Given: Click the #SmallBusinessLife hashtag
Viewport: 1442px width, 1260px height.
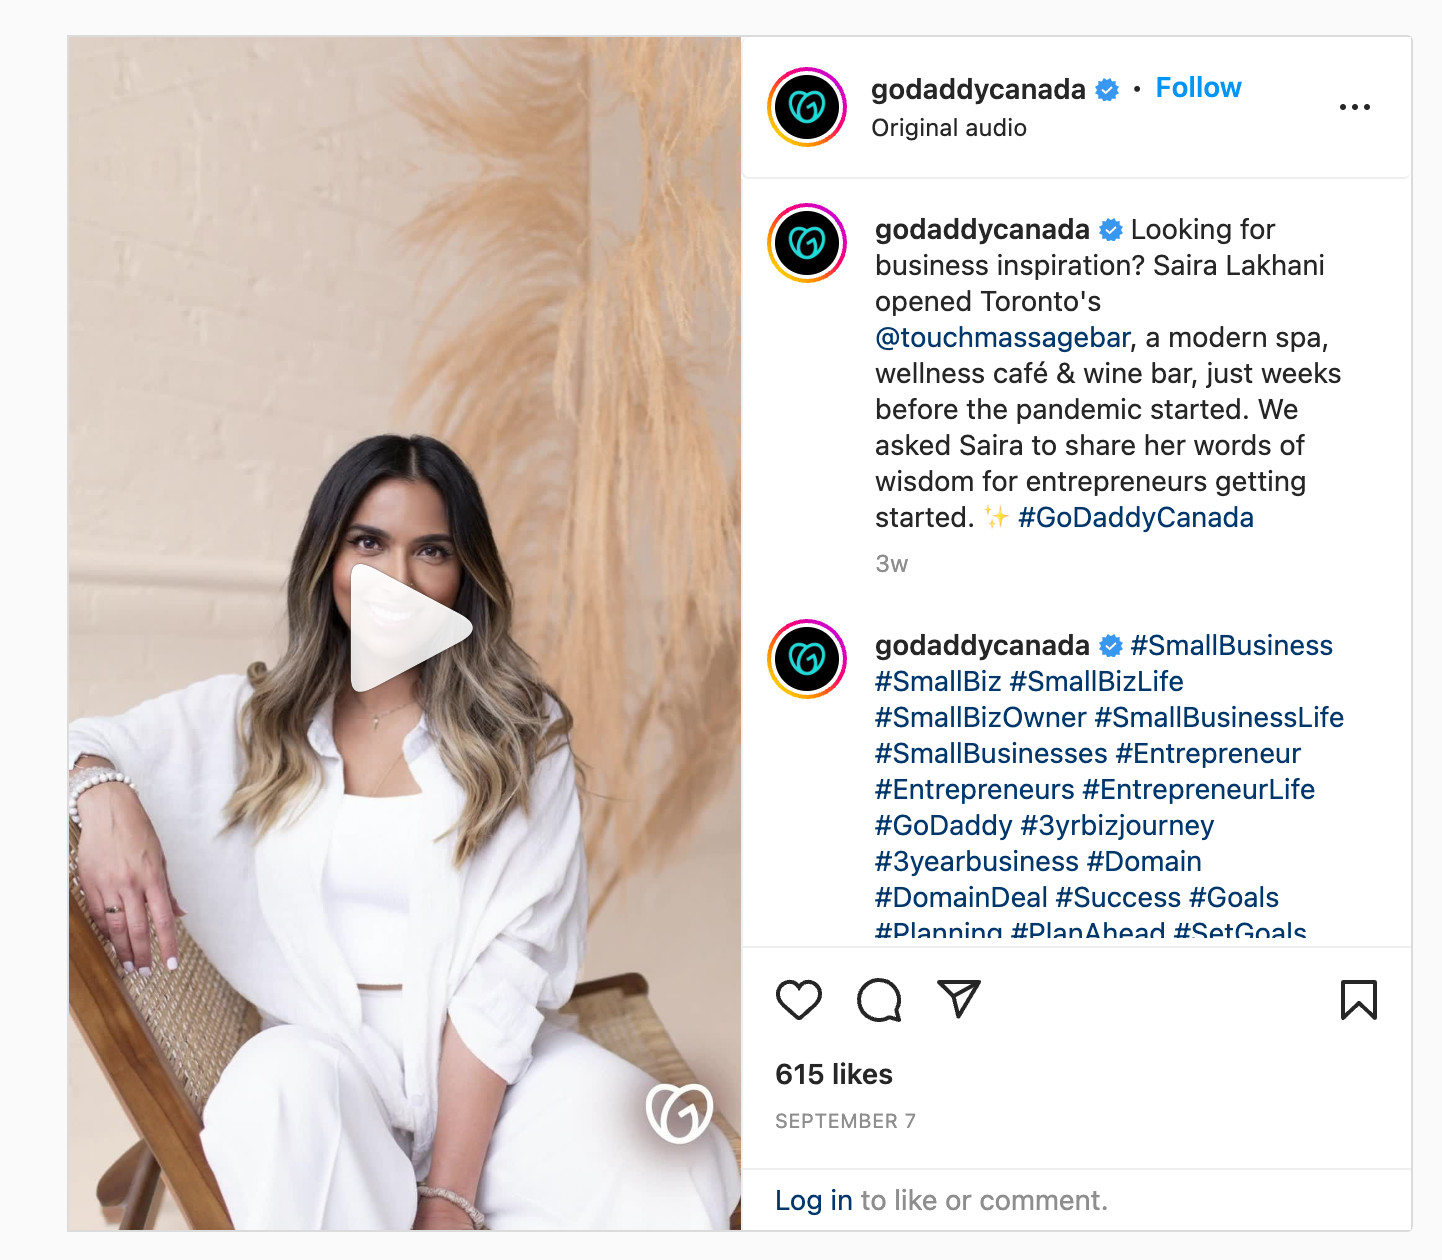Looking at the screenshot, I should click(1219, 718).
